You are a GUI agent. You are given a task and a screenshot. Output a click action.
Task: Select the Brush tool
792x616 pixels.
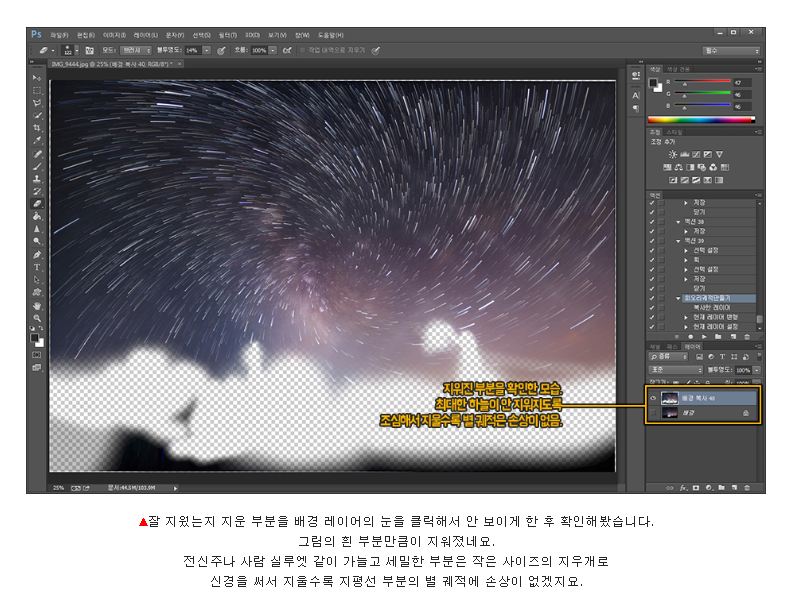coord(37,166)
